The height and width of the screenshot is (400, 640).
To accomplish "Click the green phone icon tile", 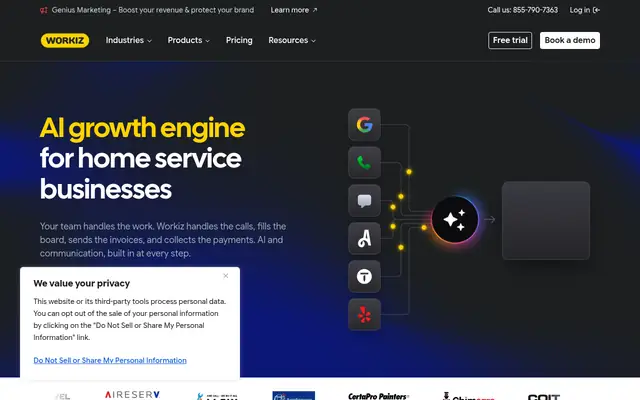I will 364,162.
